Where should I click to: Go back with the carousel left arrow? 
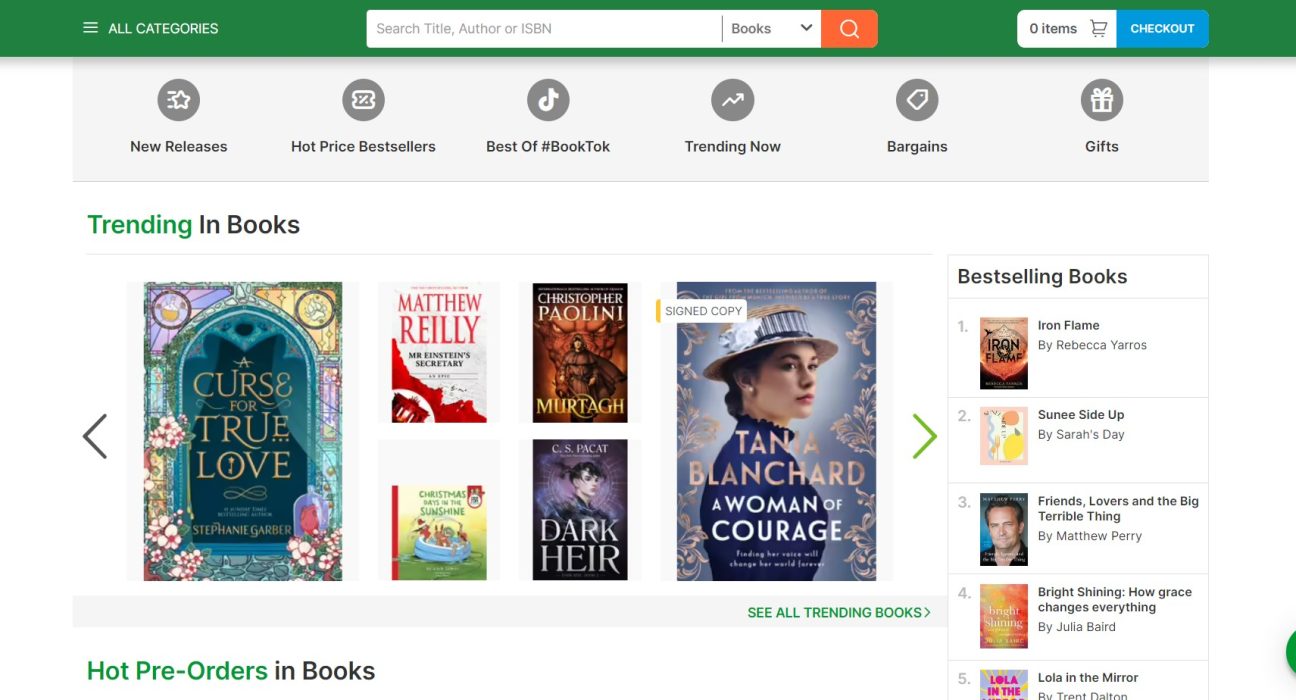95,436
